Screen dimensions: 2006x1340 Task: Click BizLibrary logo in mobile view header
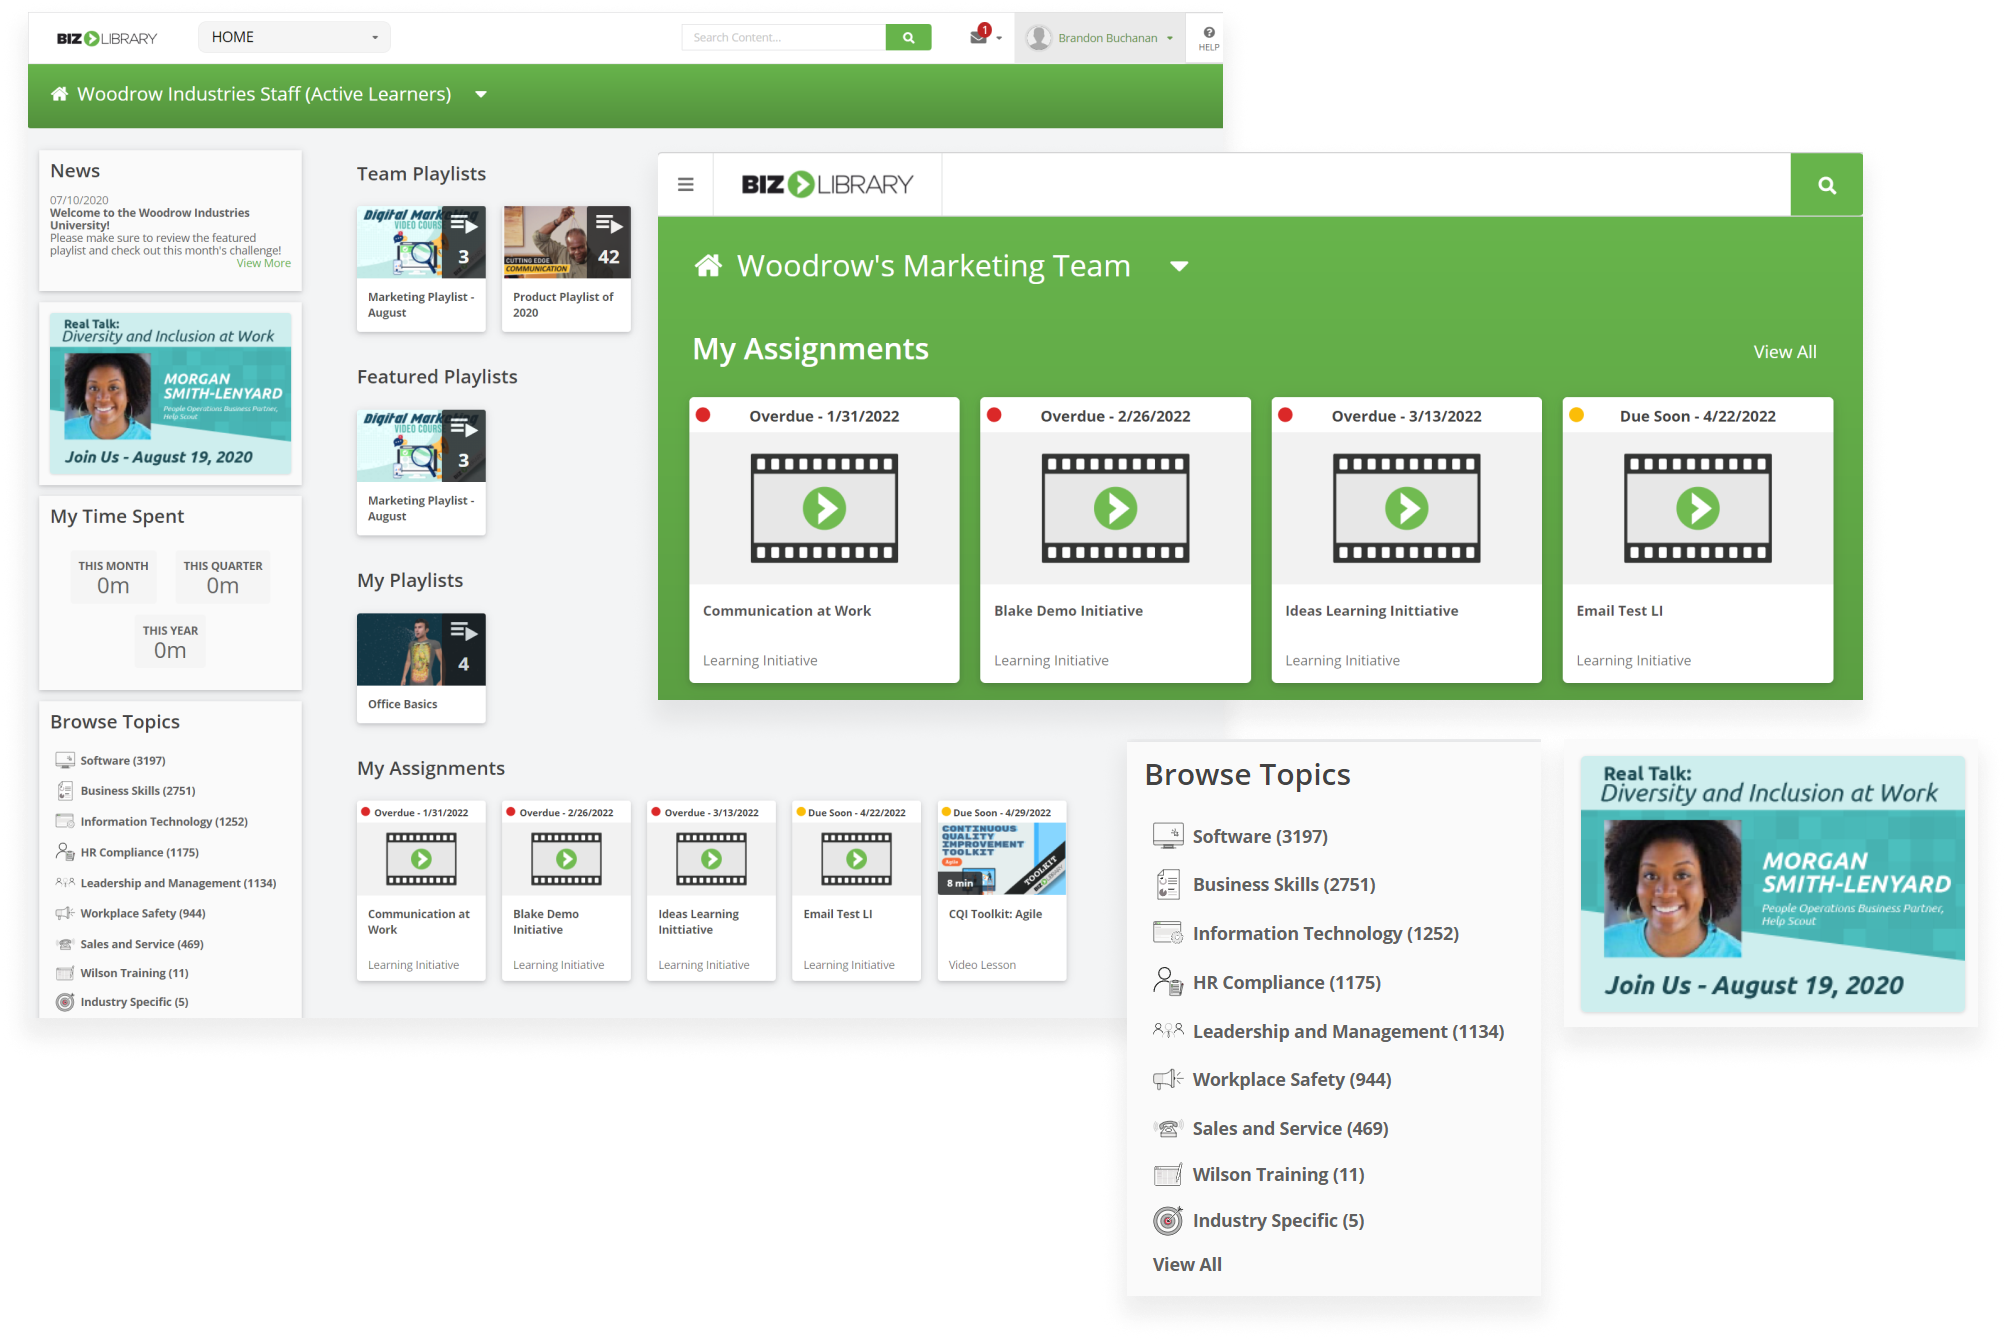[x=827, y=184]
